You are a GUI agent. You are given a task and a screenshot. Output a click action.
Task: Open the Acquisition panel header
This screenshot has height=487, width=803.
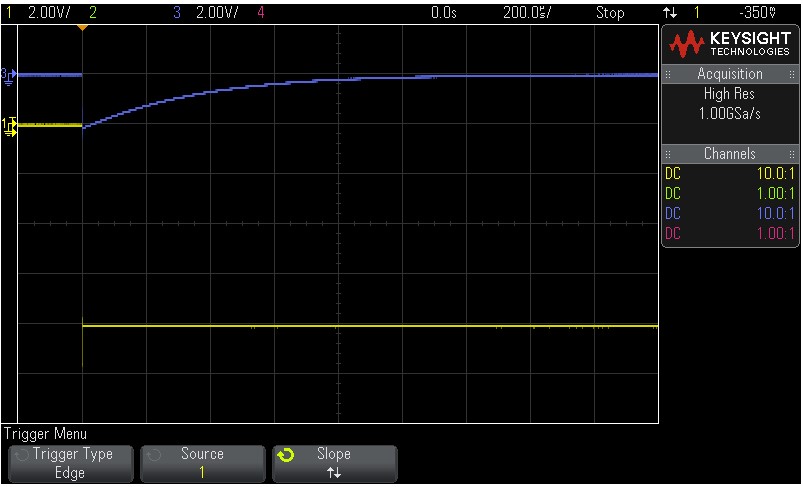(729, 74)
